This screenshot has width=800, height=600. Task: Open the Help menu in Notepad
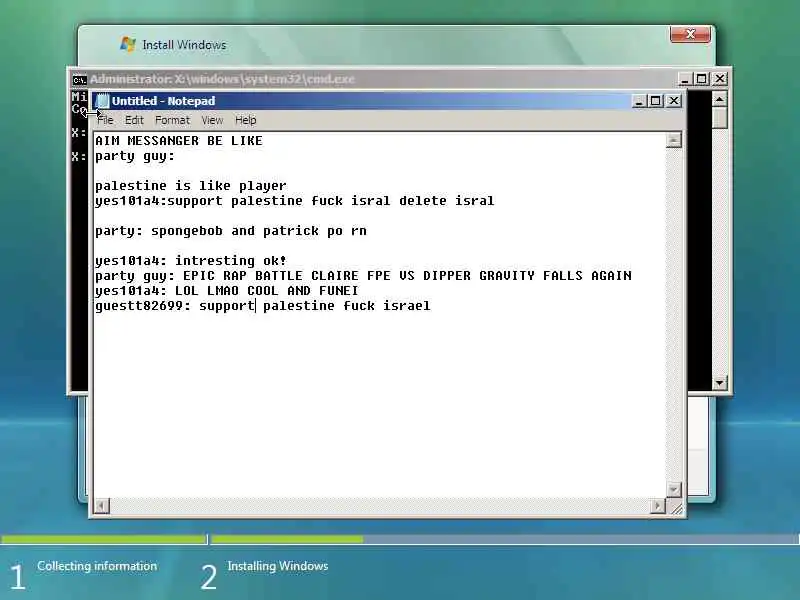coord(245,120)
